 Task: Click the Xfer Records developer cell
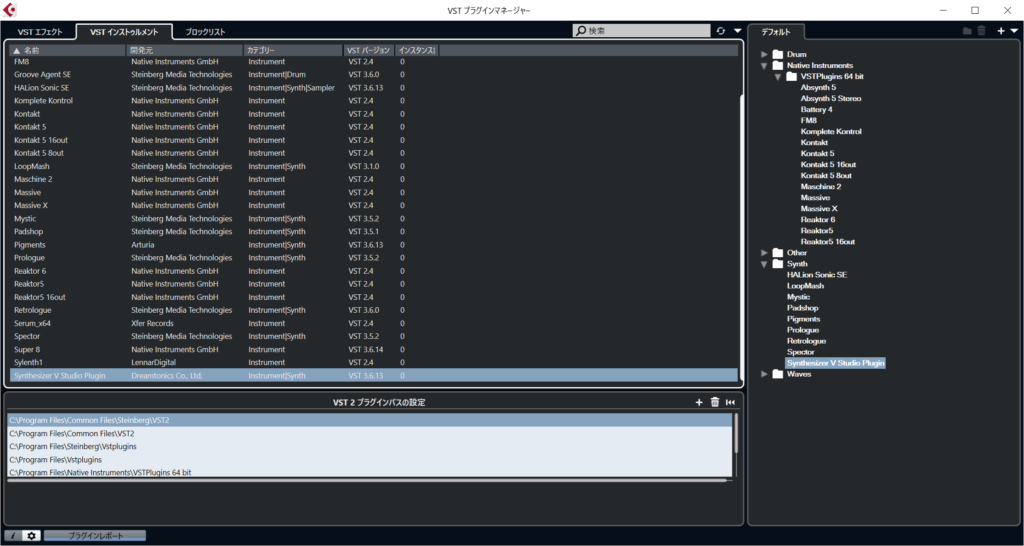(152, 323)
